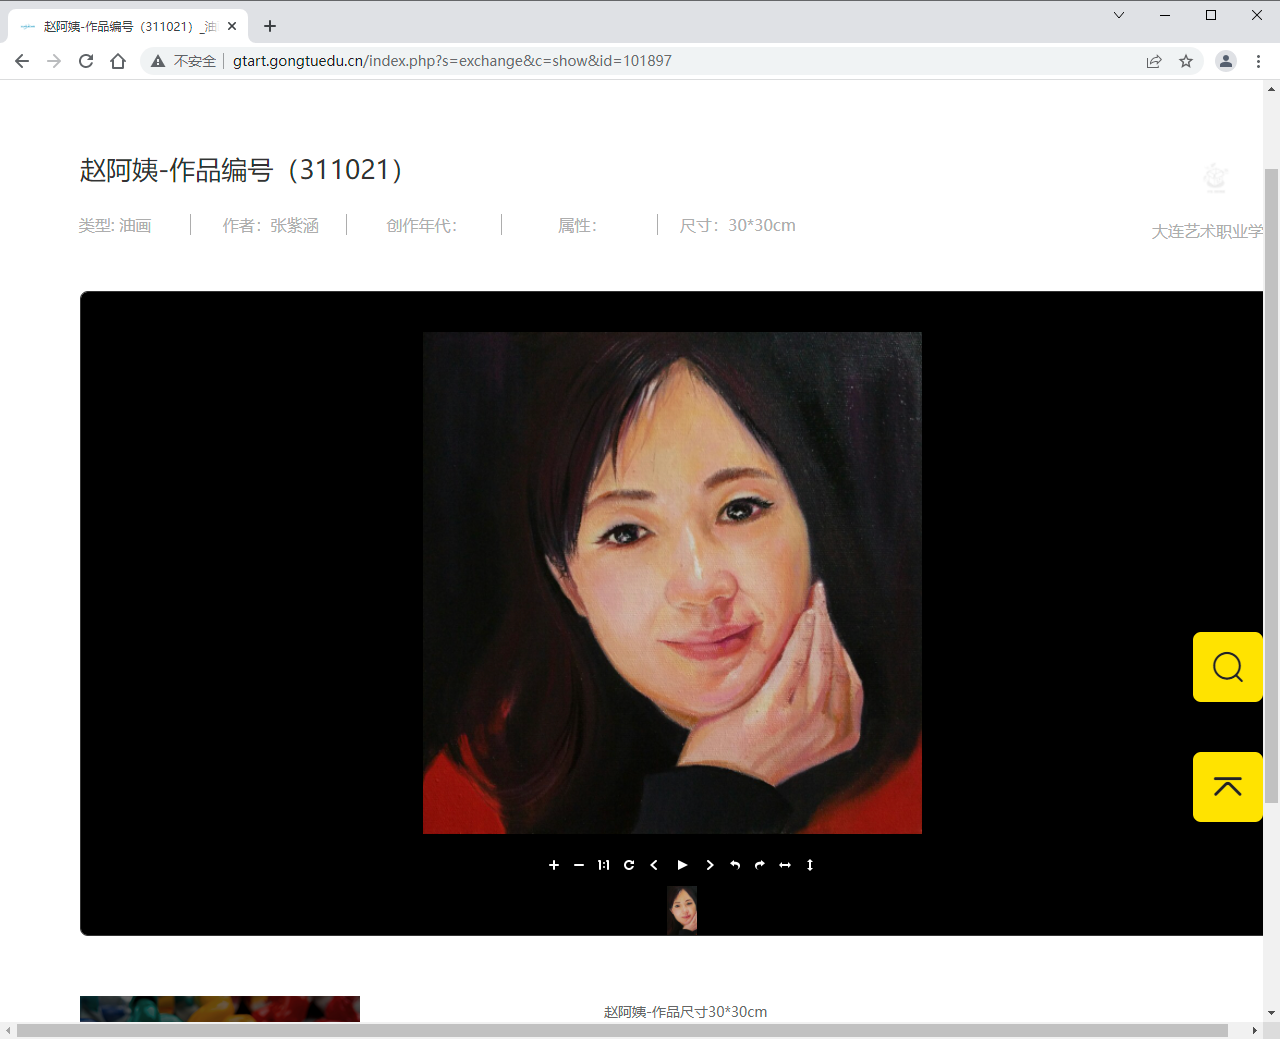1280x1039 pixels.
Task: Zoom in with the viewer plus icon
Action: (554, 865)
